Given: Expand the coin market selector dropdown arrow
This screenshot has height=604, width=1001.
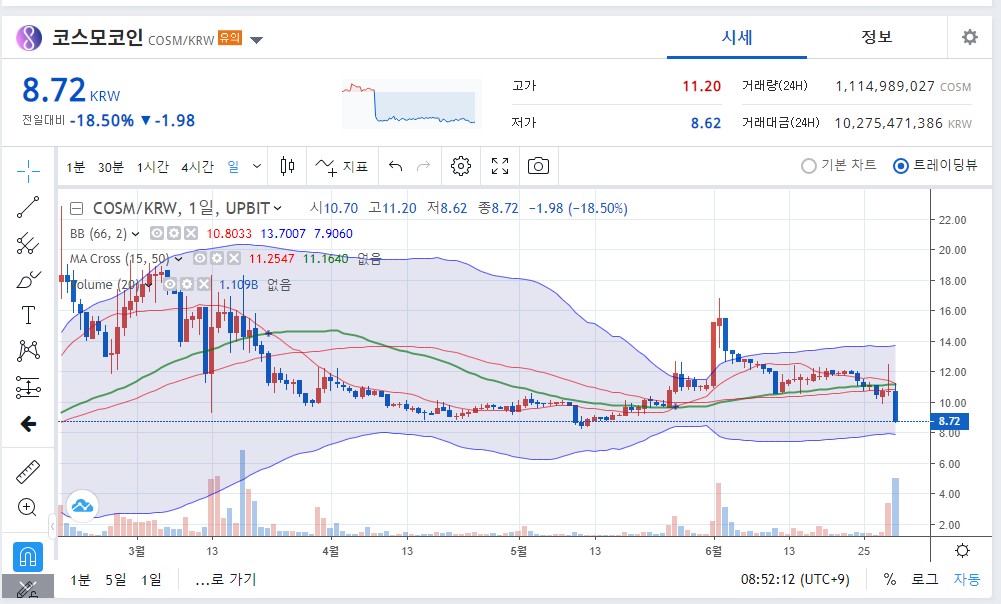Looking at the screenshot, I should [x=256, y=40].
